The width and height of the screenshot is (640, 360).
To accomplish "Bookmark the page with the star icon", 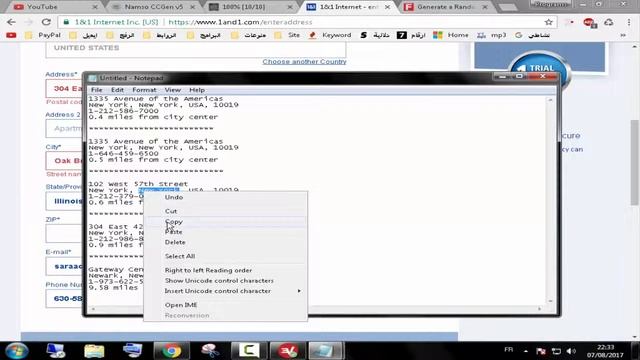I will pos(549,22).
